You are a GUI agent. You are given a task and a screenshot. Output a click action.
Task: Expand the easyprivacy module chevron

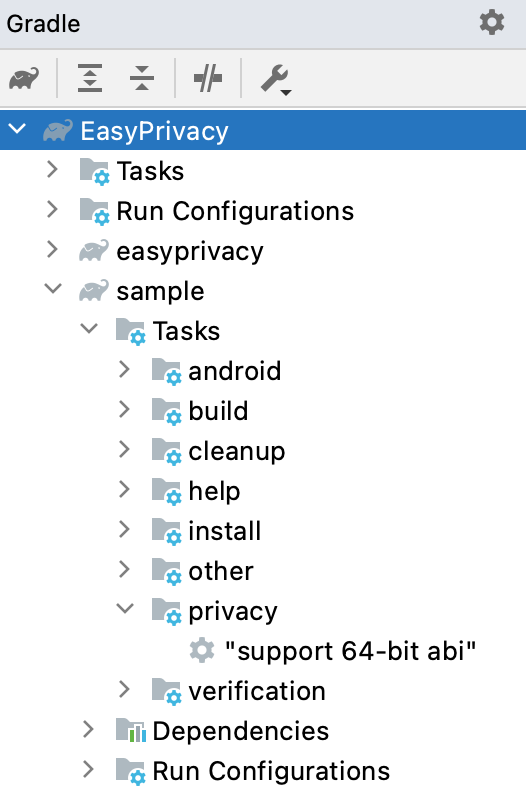tap(52, 249)
